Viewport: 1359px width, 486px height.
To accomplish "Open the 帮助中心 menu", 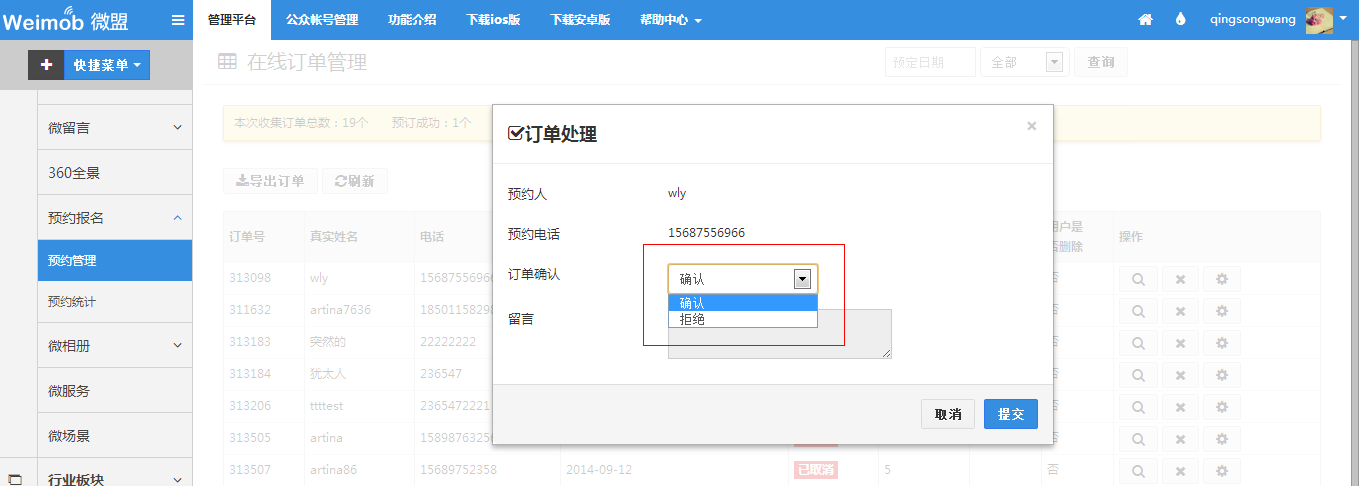I will pyautogui.click(x=670, y=20).
